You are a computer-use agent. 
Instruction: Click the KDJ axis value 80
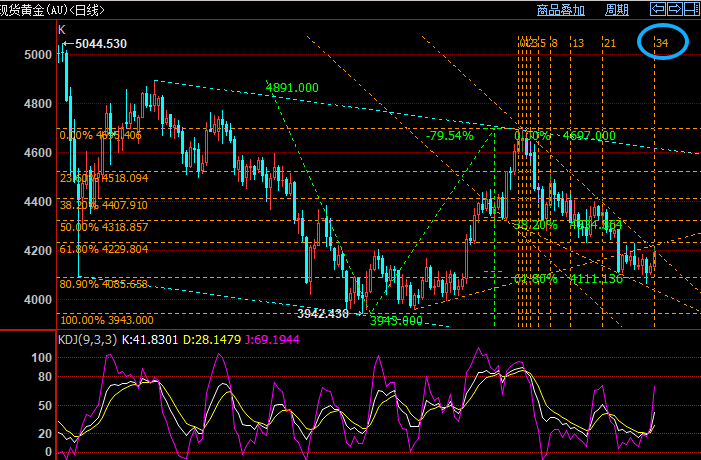(x=45, y=377)
